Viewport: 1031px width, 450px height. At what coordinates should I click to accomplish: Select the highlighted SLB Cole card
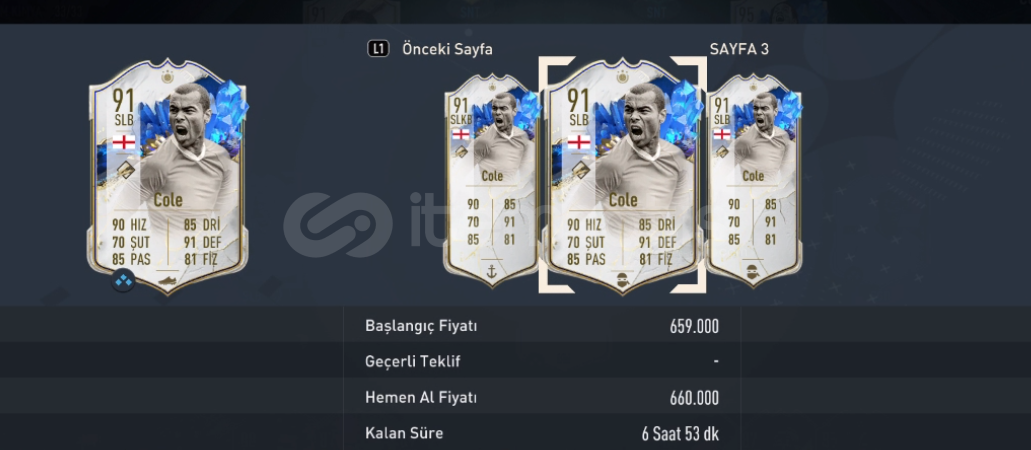[622, 175]
